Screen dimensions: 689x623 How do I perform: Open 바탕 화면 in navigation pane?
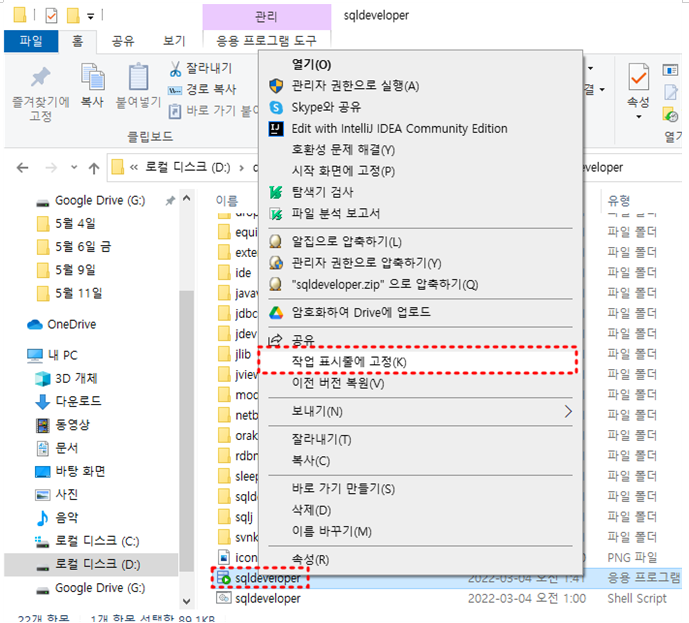pos(70,471)
